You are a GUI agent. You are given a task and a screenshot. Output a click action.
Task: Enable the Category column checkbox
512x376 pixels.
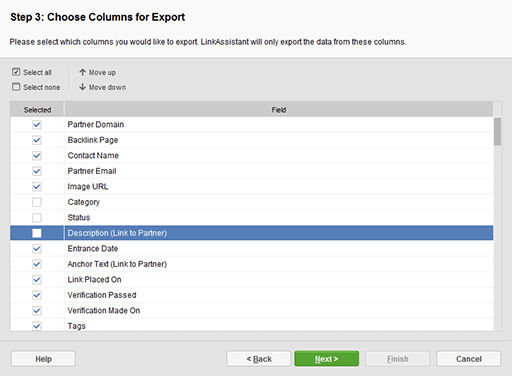point(37,202)
